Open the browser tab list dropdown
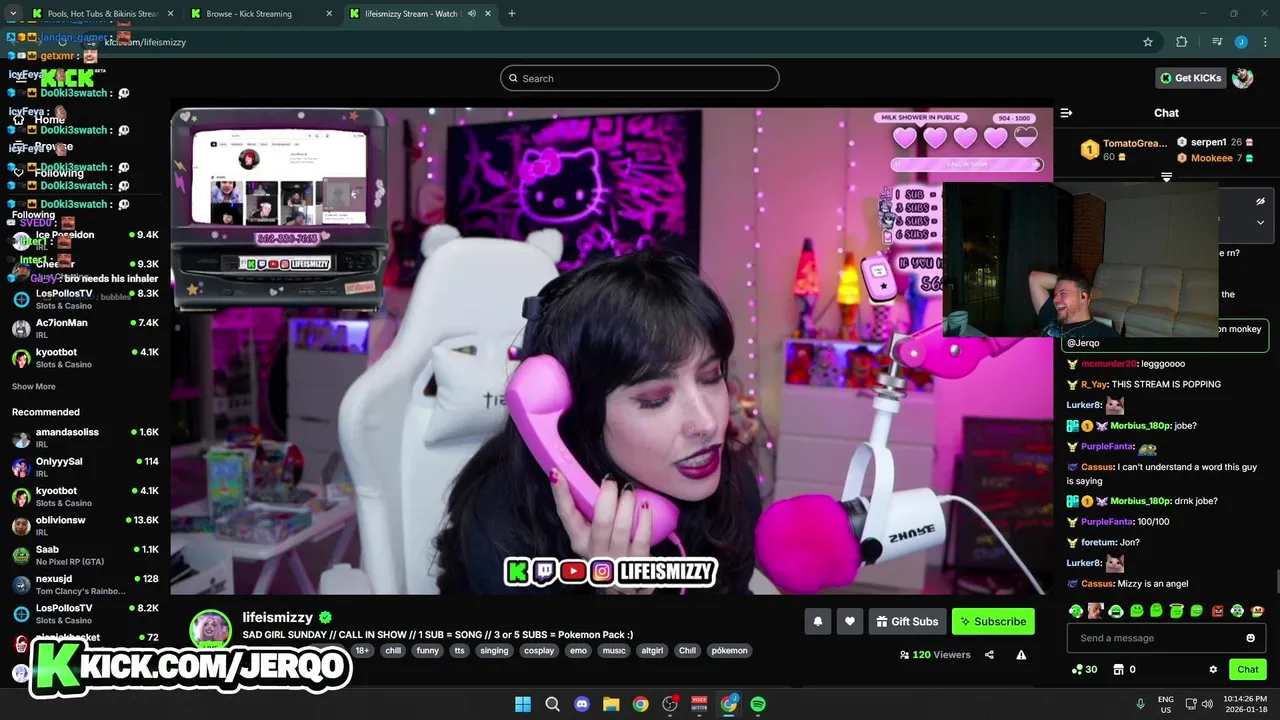 [13, 14]
